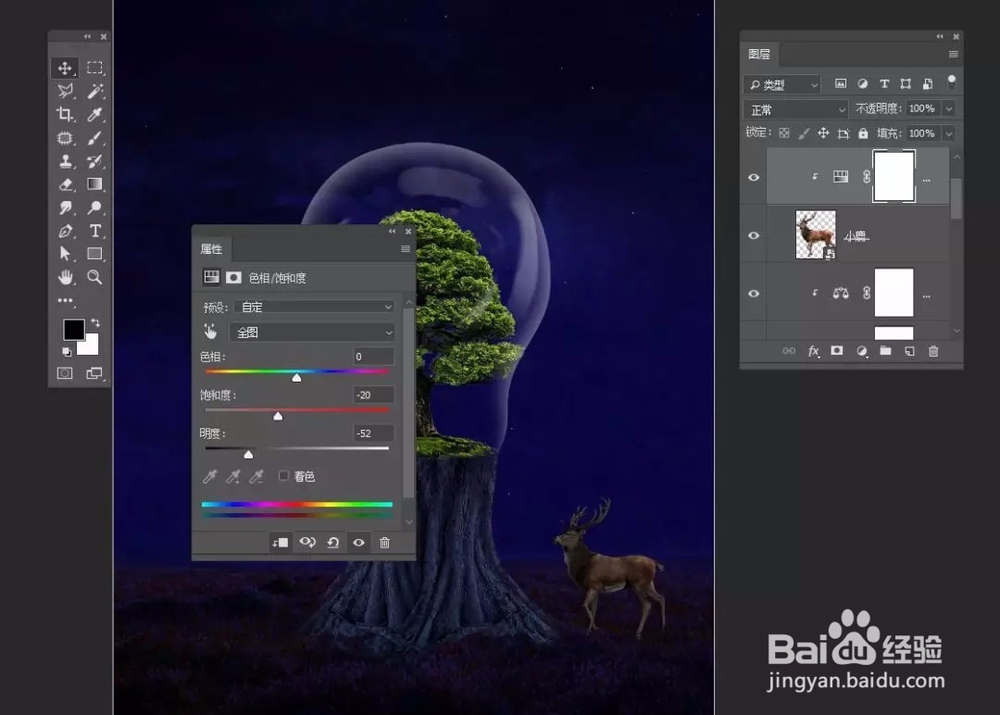Create new fill or adjustment layer
The width and height of the screenshot is (1000, 715).
click(862, 351)
